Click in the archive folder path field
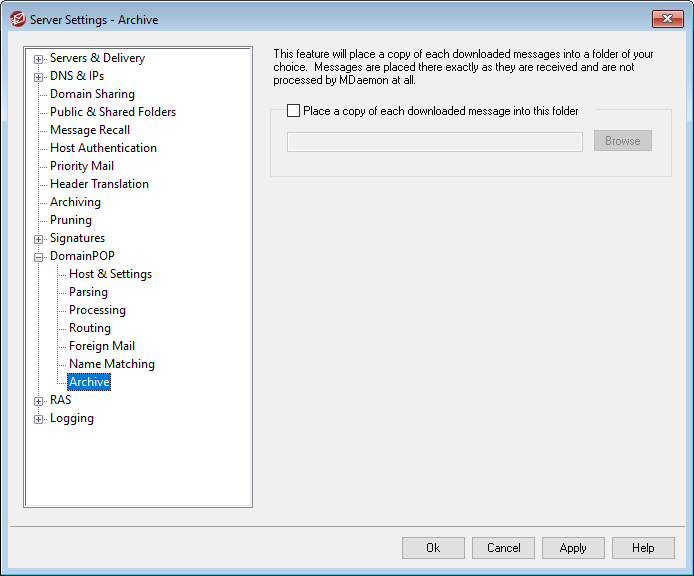 coord(434,142)
